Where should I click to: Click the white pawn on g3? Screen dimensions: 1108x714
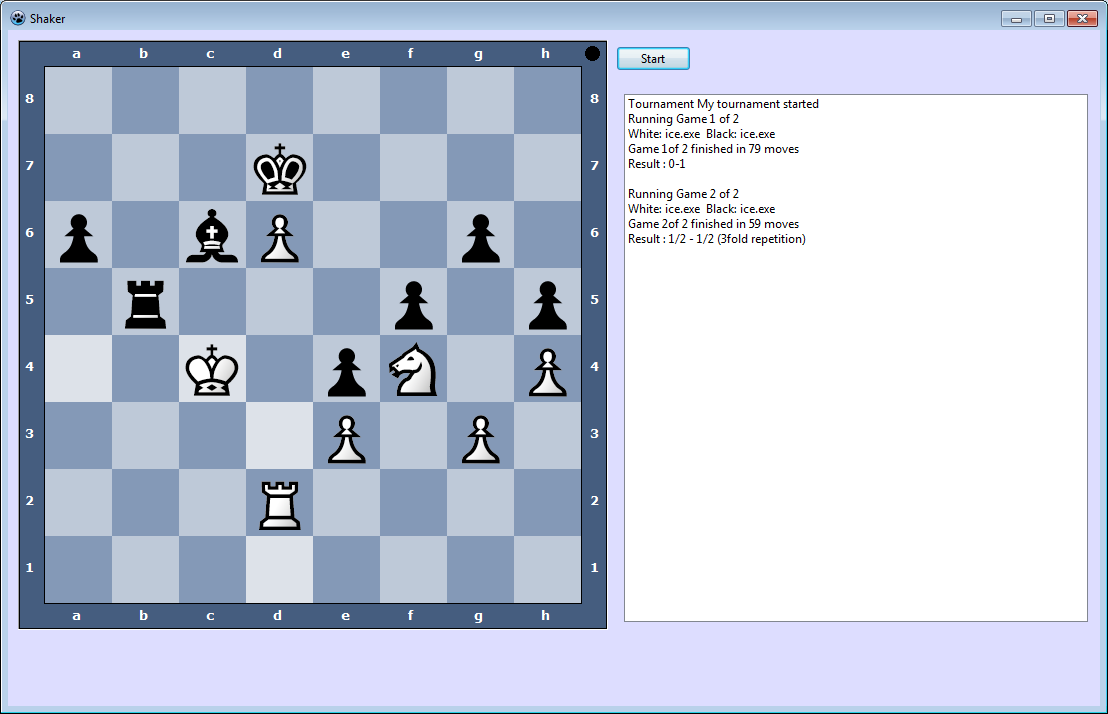[480, 438]
